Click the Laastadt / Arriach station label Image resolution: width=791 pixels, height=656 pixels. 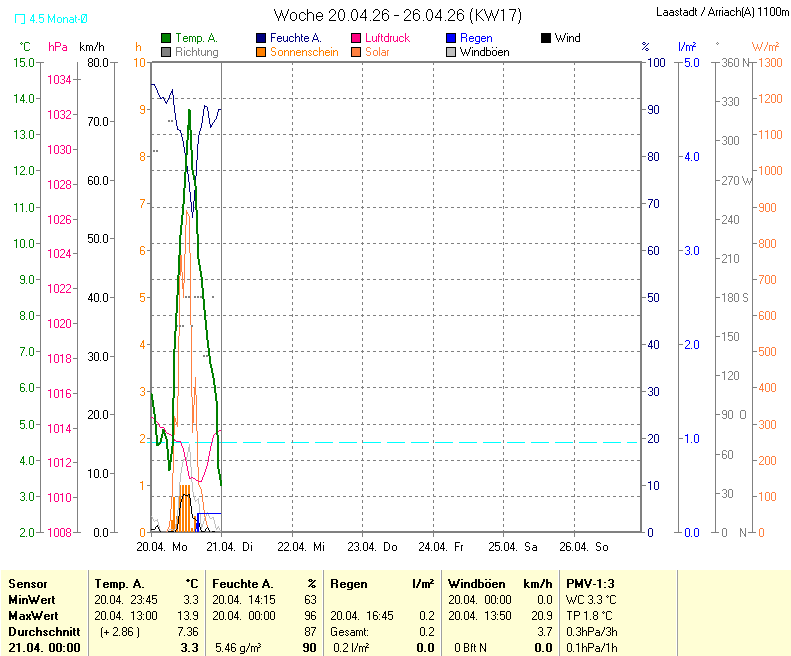click(x=721, y=13)
